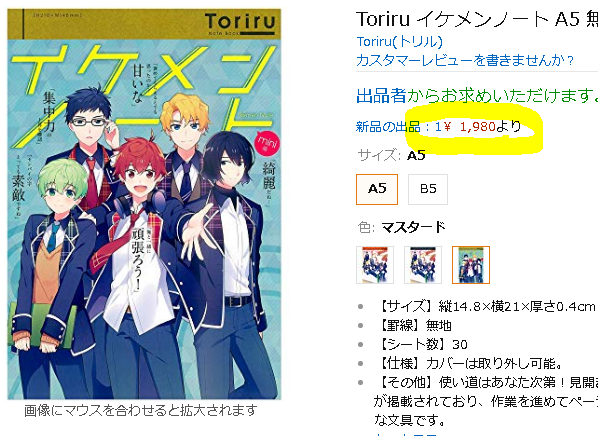Click the pink mini badge on the cover
This screenshot has width=598, height=436.
click(x=267, y=143)
